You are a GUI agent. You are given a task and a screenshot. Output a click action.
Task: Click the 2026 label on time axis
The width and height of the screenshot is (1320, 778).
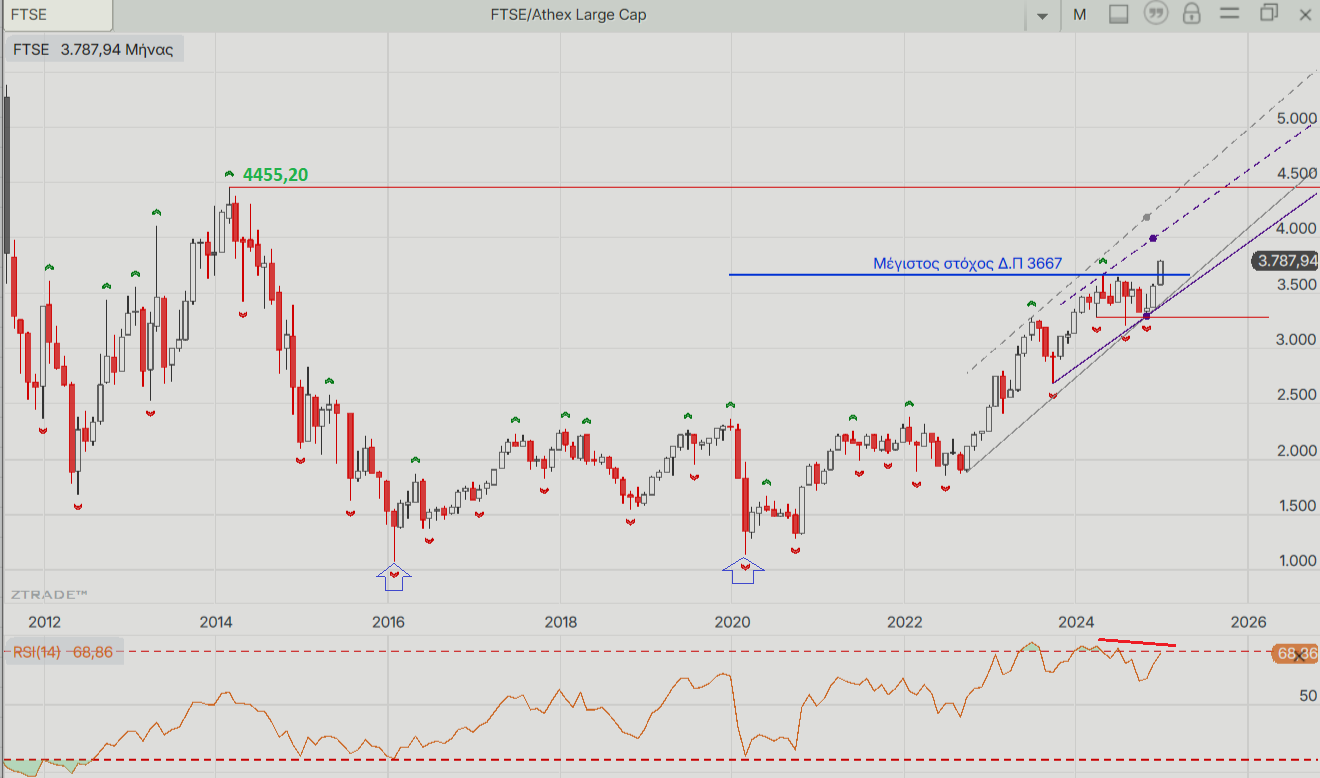pos(1248,621)
